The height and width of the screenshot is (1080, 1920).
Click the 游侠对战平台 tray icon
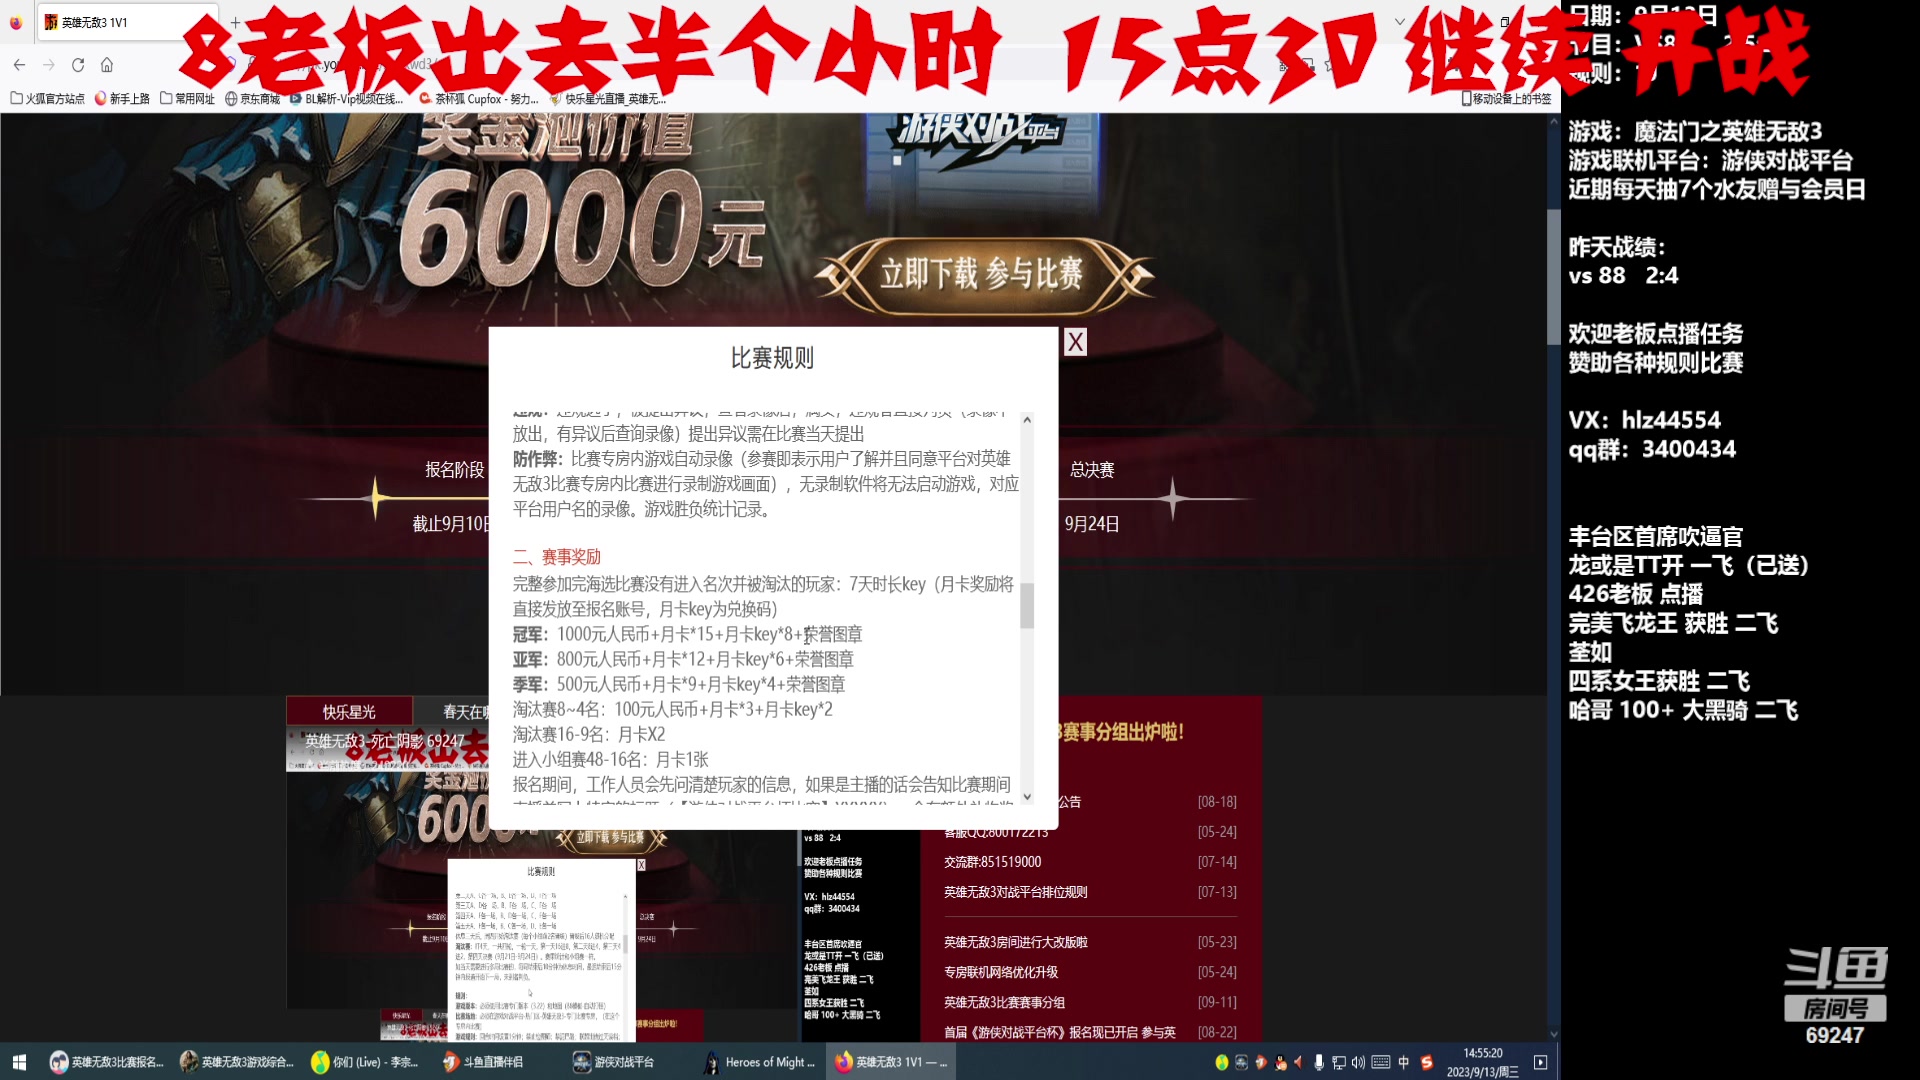coord(1241,1062)
